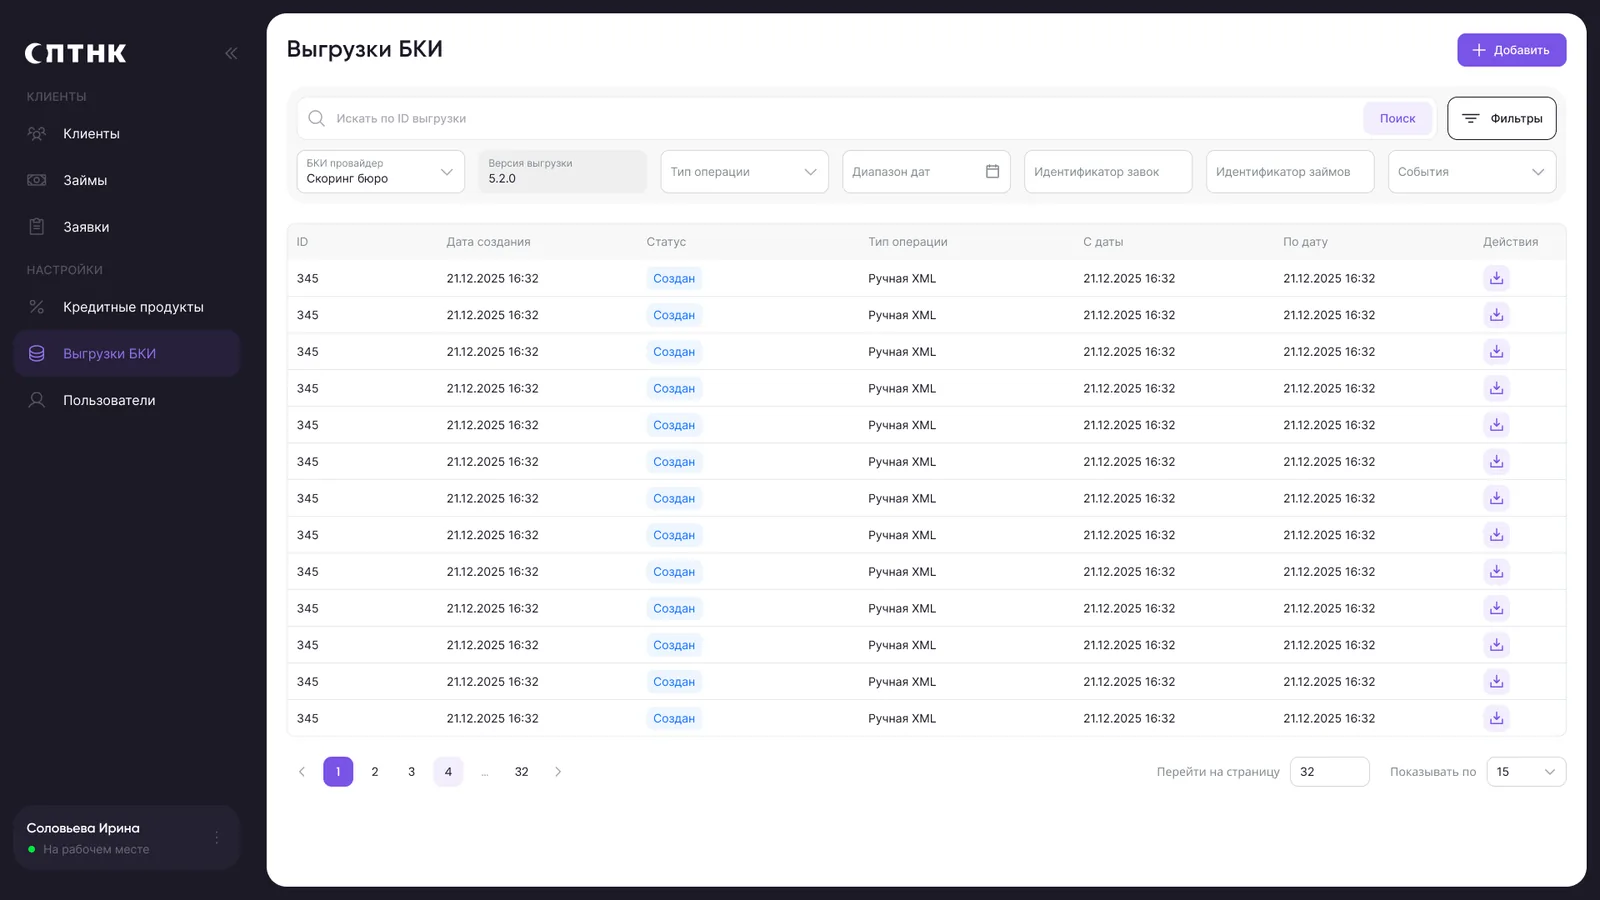Select page 1 in the pagination
Screen dimensions: 1600x900
338,772
